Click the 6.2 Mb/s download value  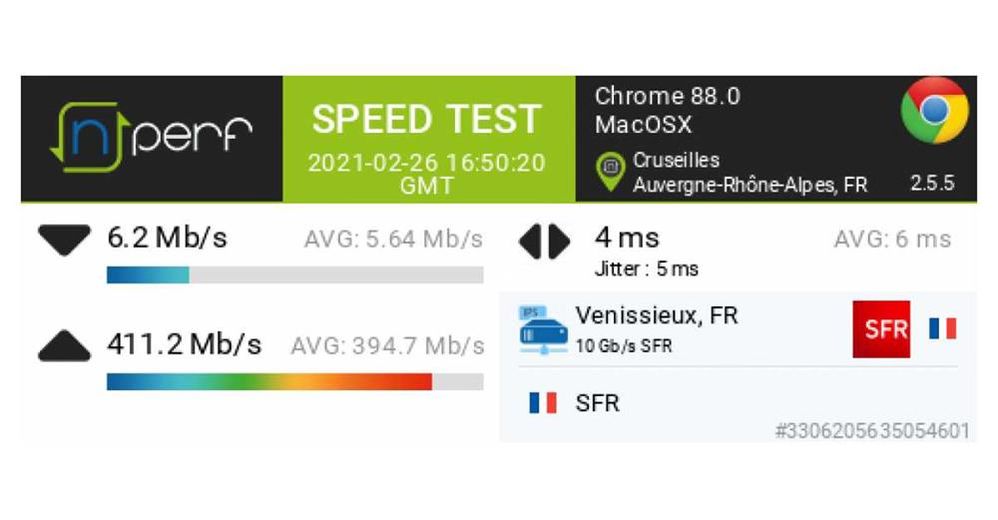[x=167, y=238]
